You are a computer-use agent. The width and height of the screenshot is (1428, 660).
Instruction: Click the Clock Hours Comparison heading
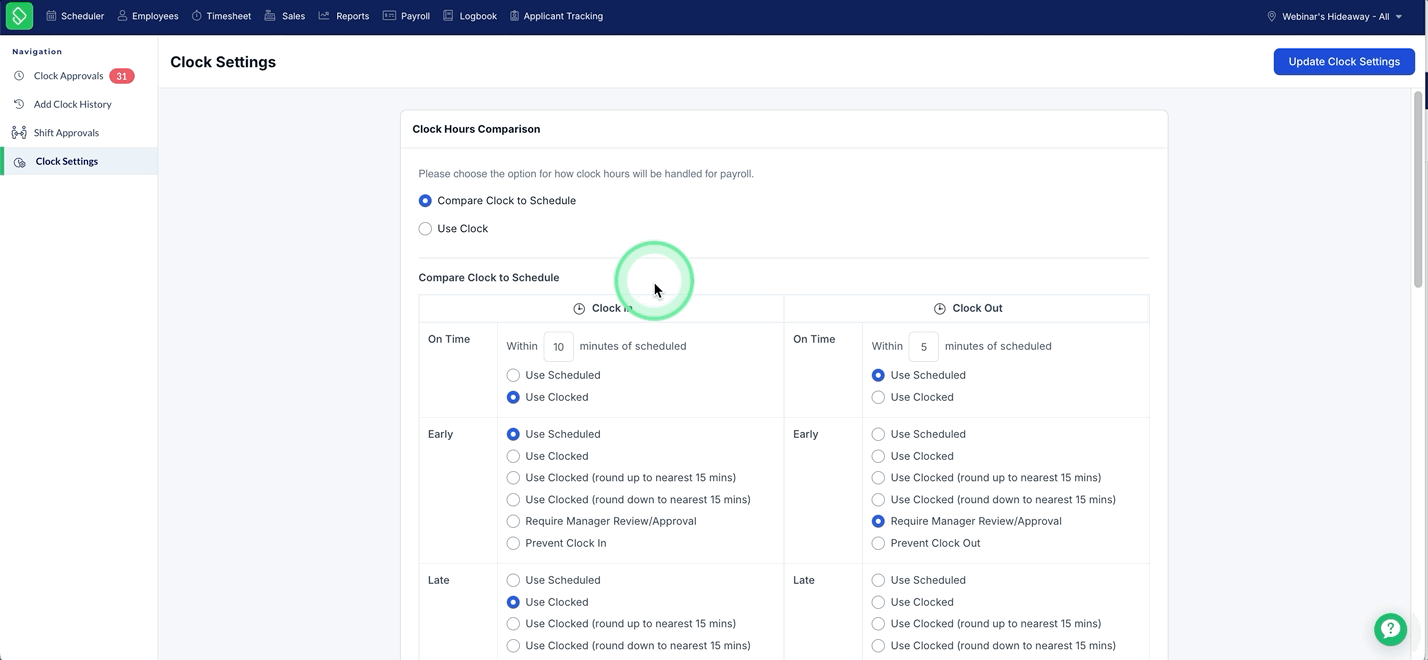tap(476, 129)
